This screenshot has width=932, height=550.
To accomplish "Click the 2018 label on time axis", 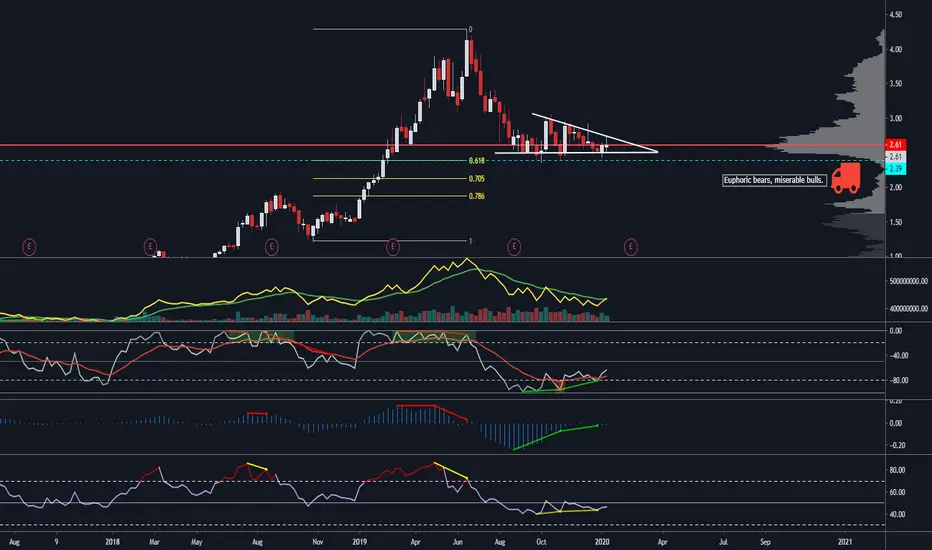I will point(112,542).
